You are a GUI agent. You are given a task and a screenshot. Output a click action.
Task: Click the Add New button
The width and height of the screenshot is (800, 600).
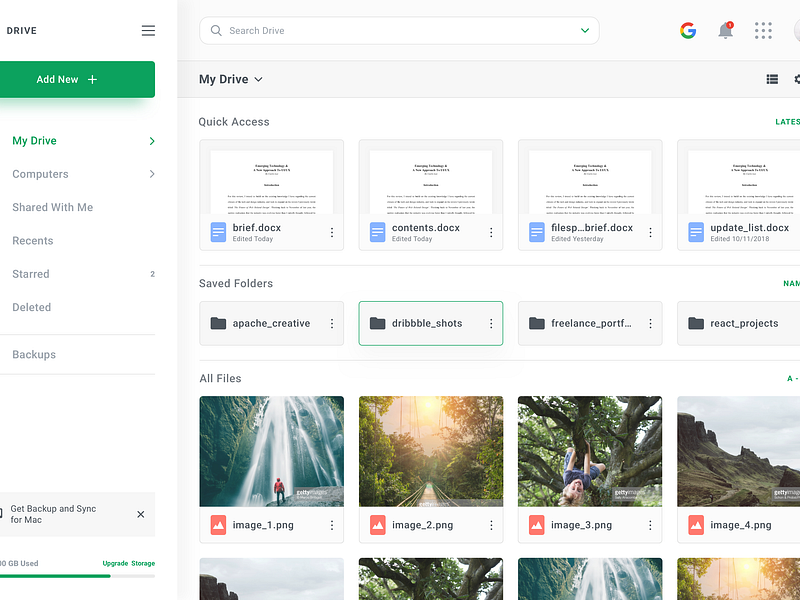click(x=76, y=79)
